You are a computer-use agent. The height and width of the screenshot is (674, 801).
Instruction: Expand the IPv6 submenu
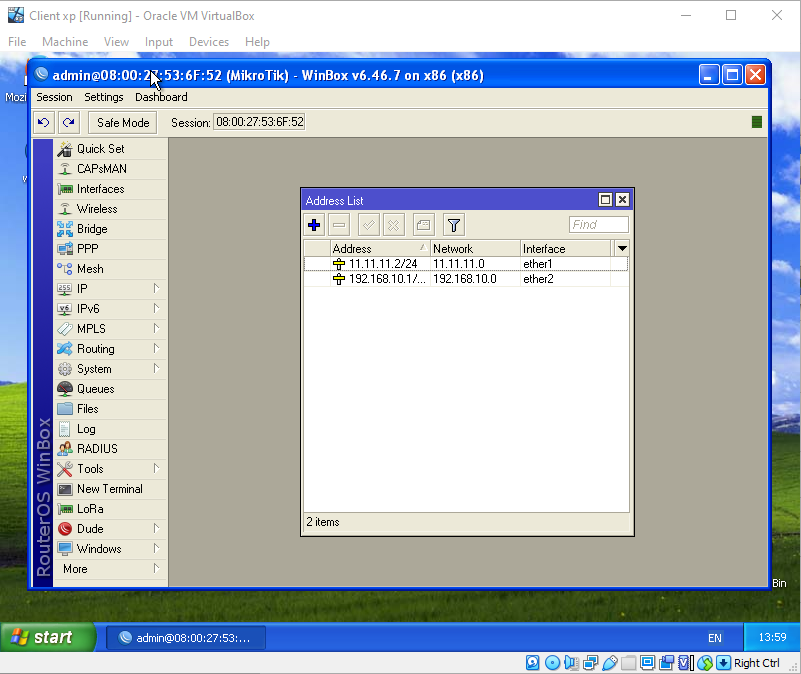pyautogui.click(x=111, y=308)
